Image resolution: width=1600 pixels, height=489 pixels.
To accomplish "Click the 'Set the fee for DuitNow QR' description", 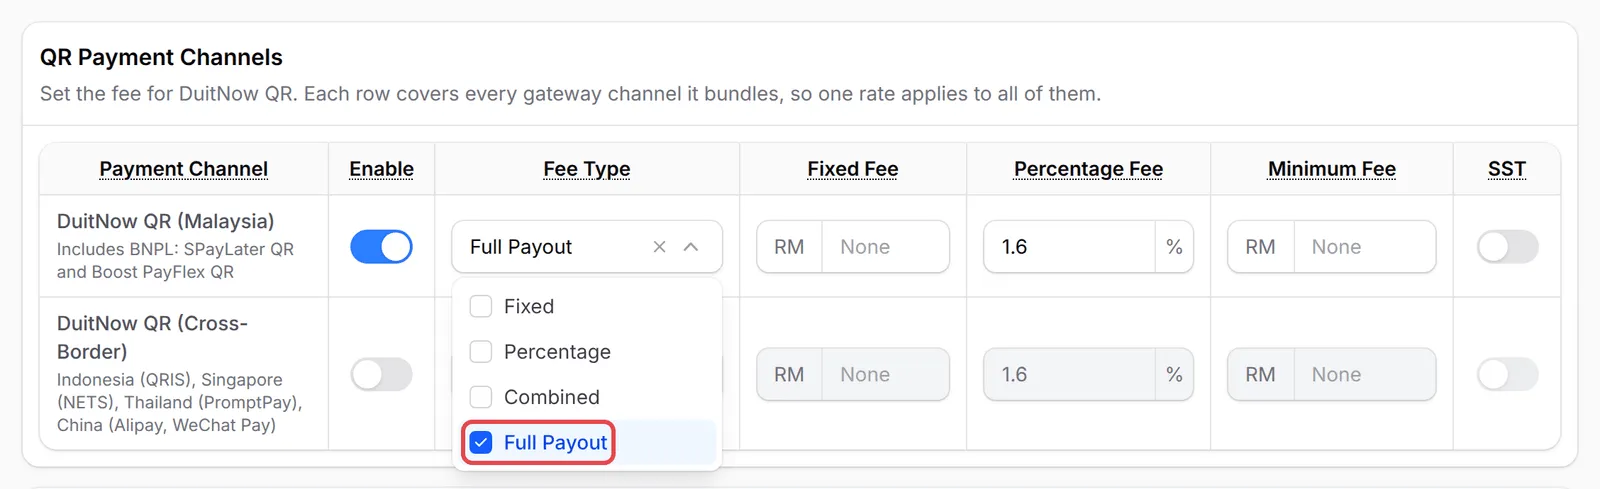I will pos(570,94).
